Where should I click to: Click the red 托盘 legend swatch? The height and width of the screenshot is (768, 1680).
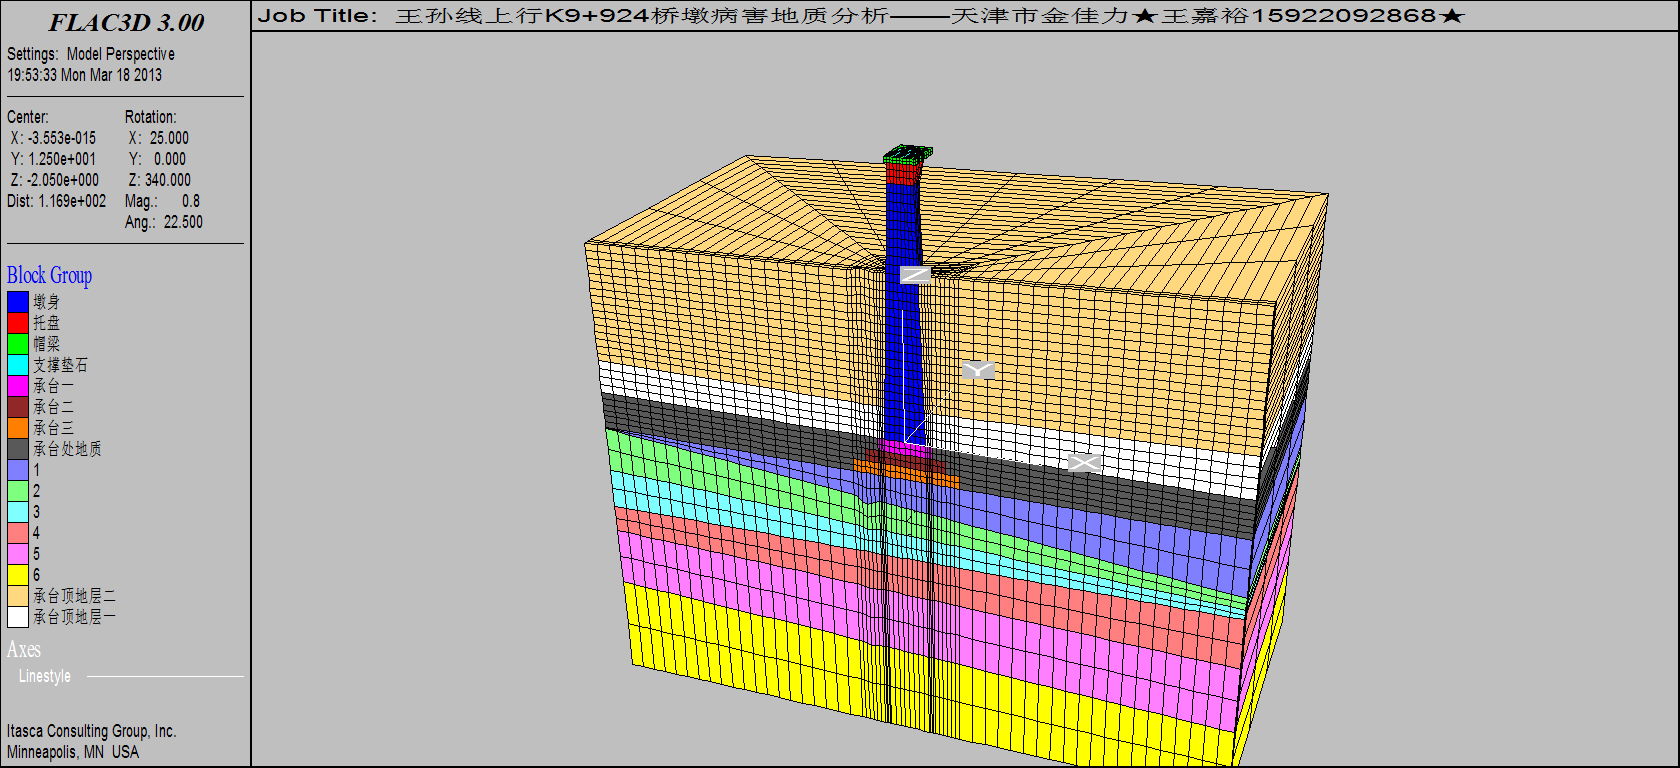click(x=18, y=323)
